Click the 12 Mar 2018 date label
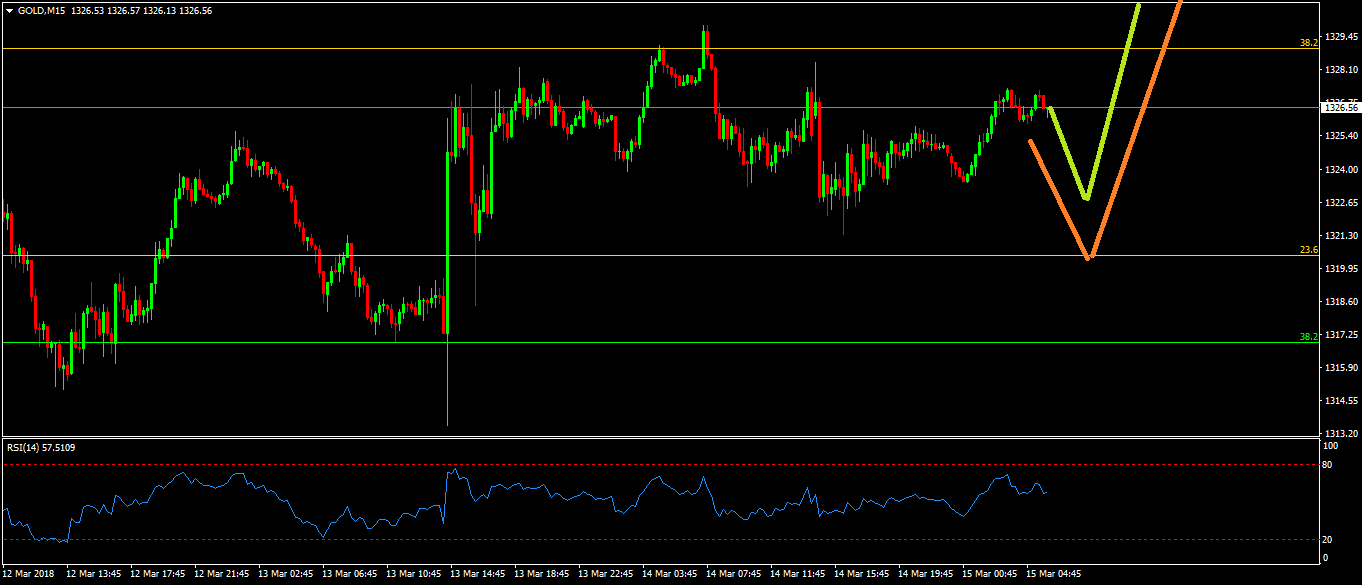The width and height of the screenshot is (1362, 585). [29, 574]
